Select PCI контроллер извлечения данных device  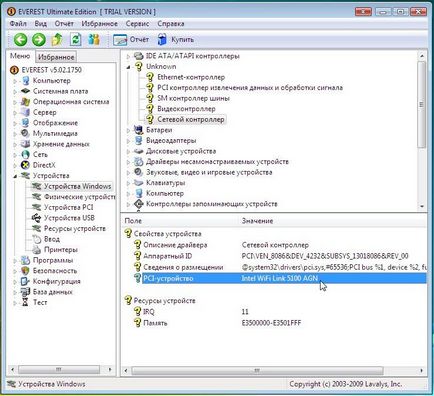point(250,88)
